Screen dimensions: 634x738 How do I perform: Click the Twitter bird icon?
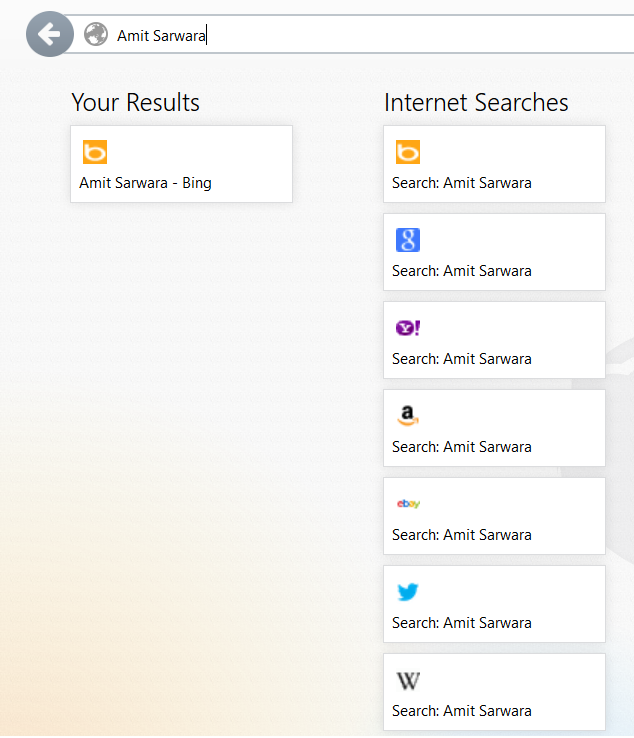(x=407, y=592)
